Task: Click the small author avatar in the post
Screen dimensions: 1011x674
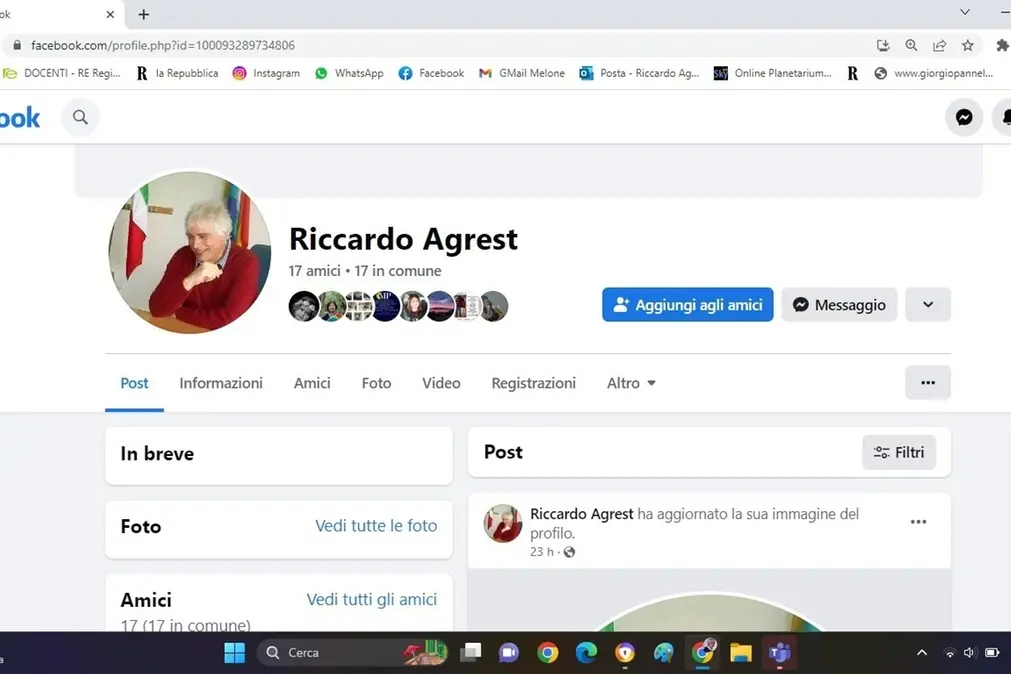Action: pos(502,523)
